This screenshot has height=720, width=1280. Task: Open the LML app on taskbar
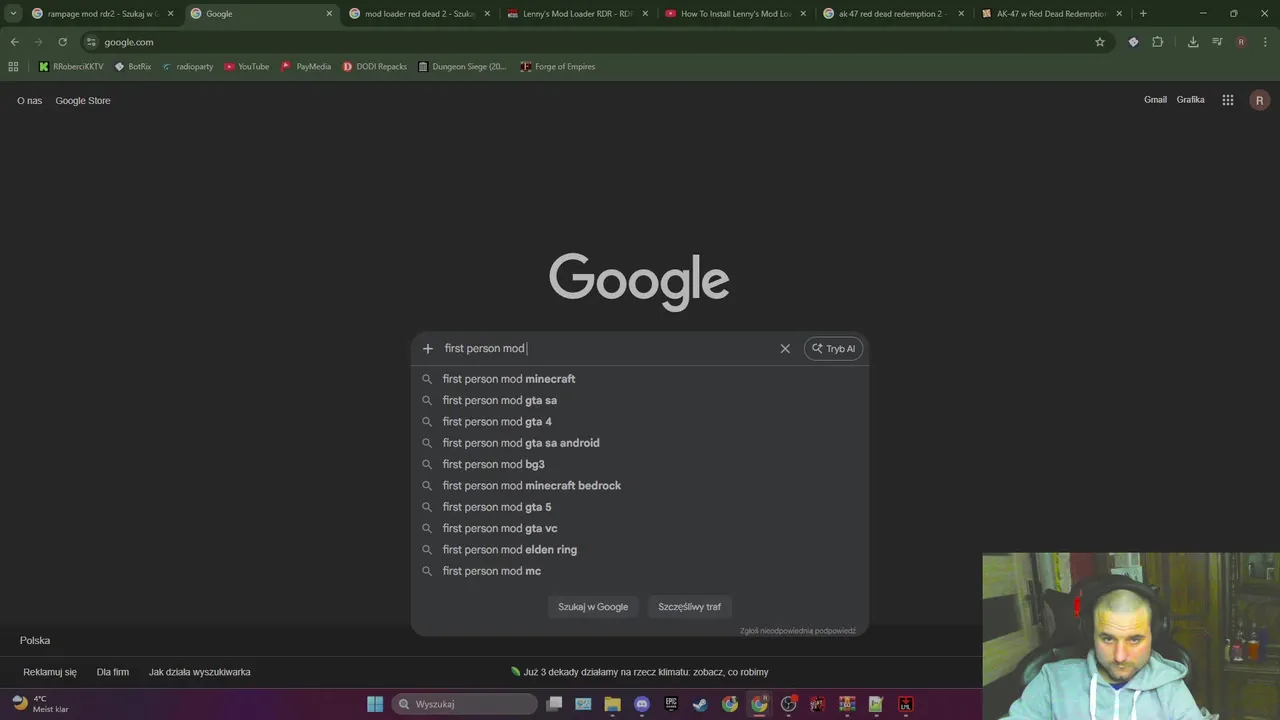click(906, 704)
